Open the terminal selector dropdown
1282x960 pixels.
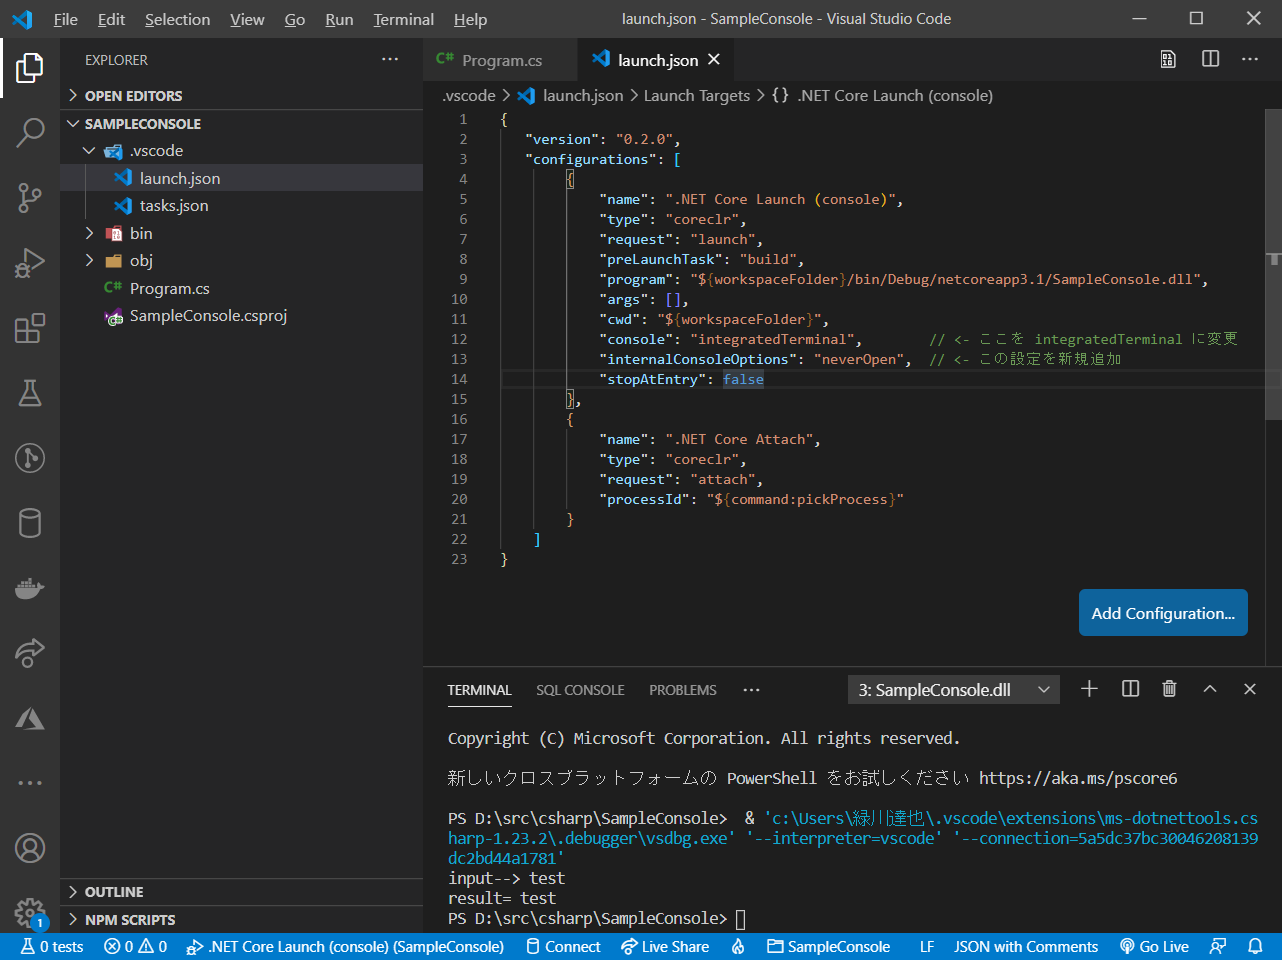pyautogui.click(x=953, y=690)
